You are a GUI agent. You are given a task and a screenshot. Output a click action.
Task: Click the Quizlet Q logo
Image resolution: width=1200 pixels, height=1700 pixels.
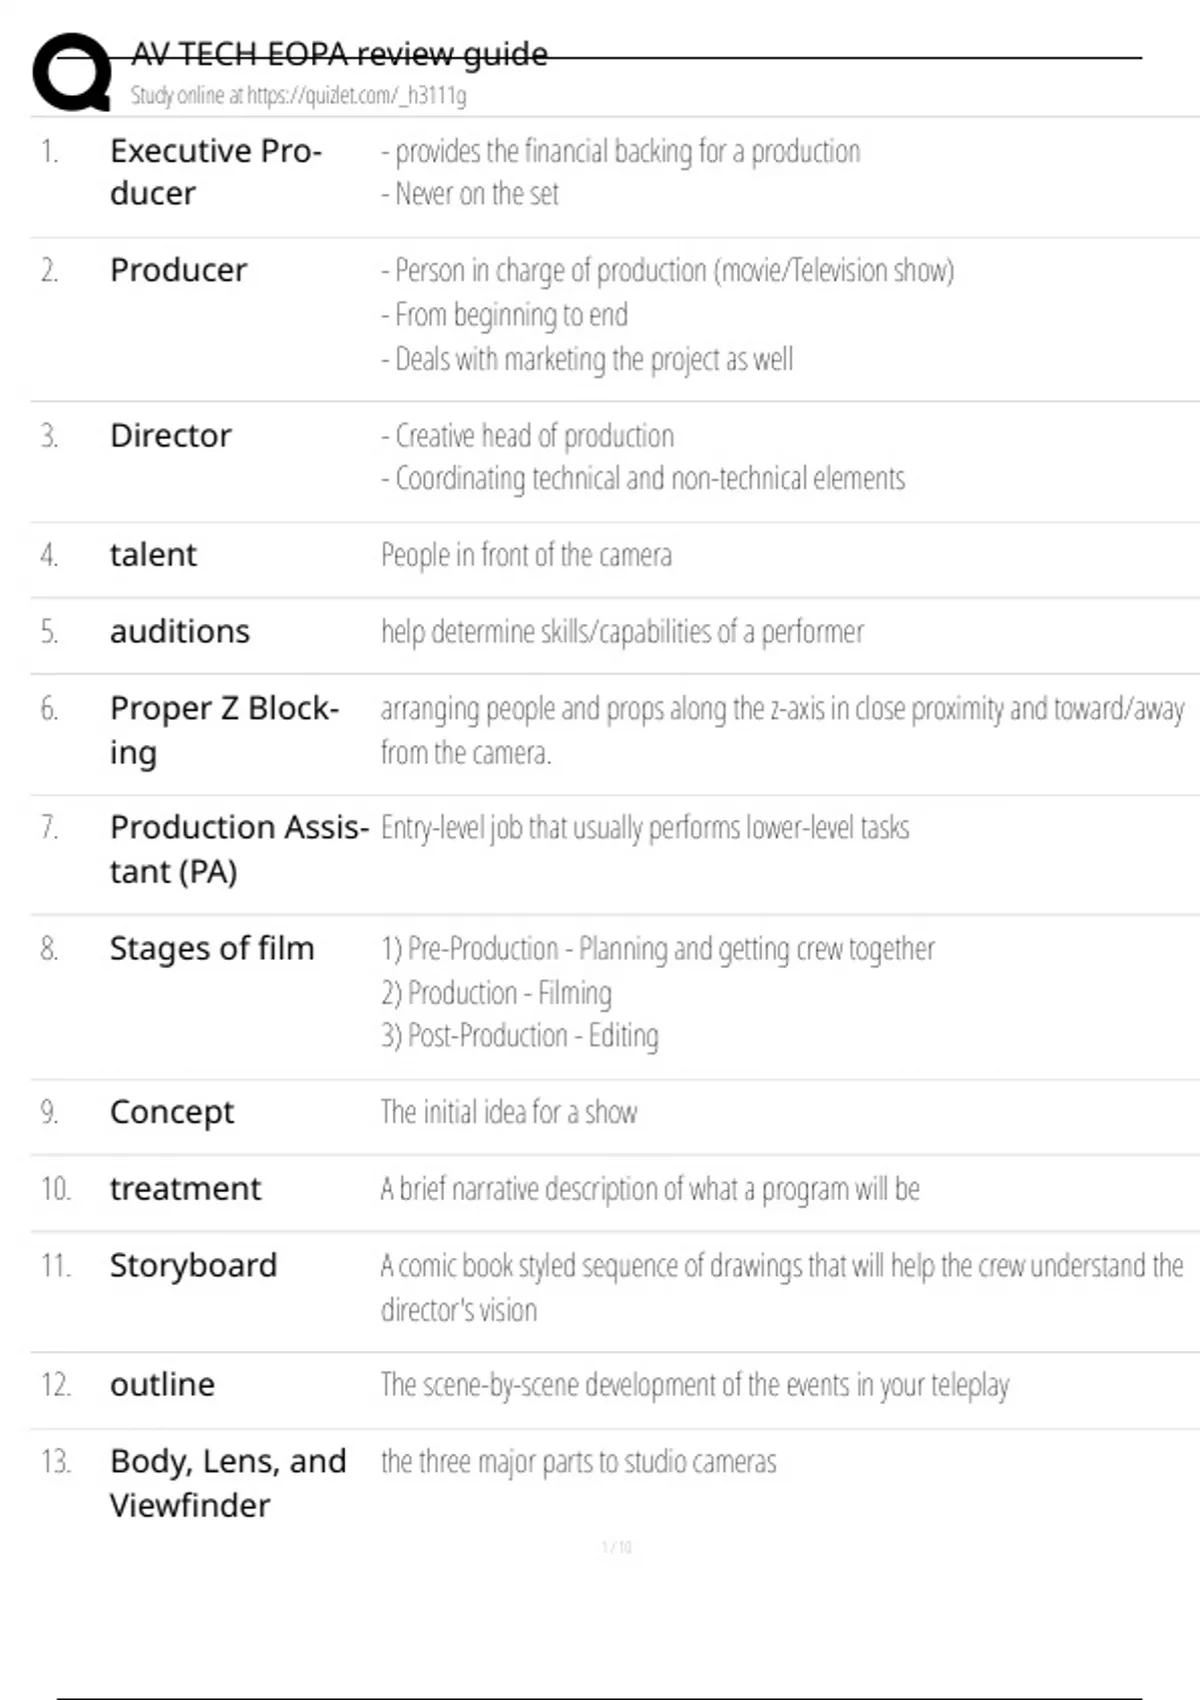click(72, 72)
